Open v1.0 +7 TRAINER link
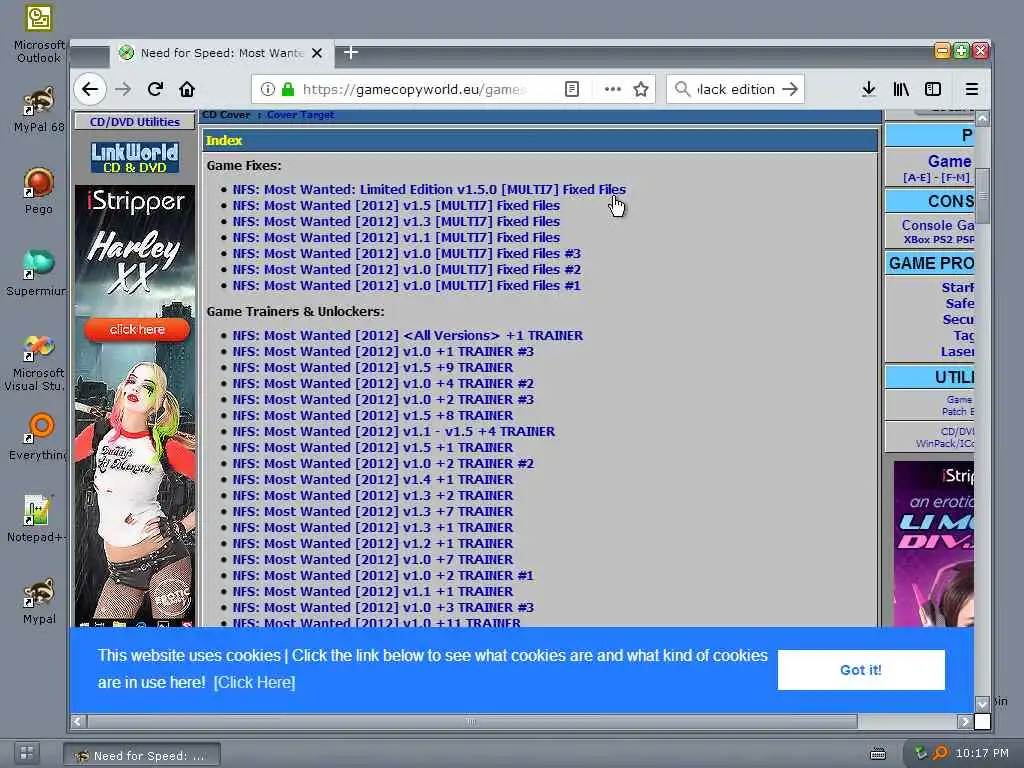Image resolution: width=1024 pixels, height=768 pixels. pyautogui.click(x=373, y=560)
